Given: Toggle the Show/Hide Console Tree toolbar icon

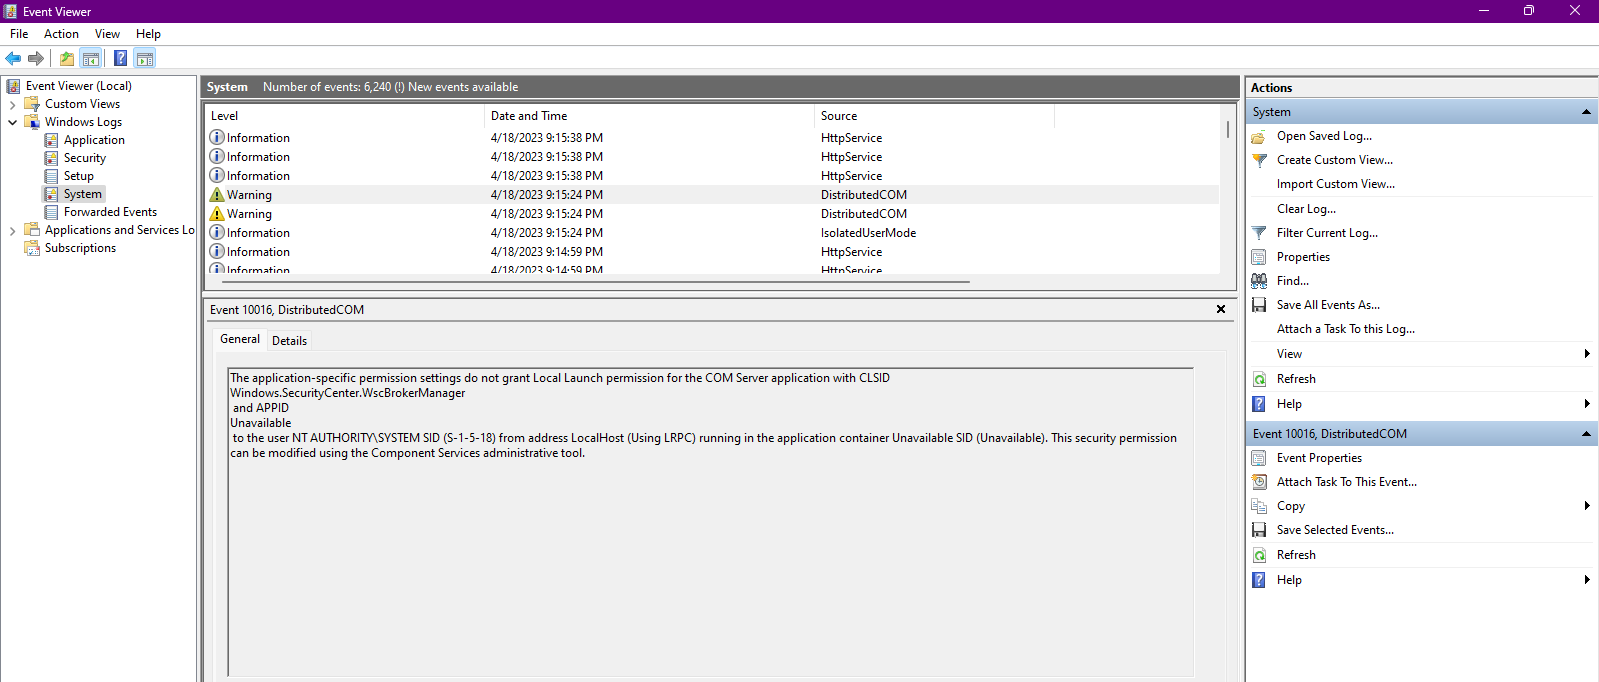Looking at the screenshot, I should [x=91, y=58].
